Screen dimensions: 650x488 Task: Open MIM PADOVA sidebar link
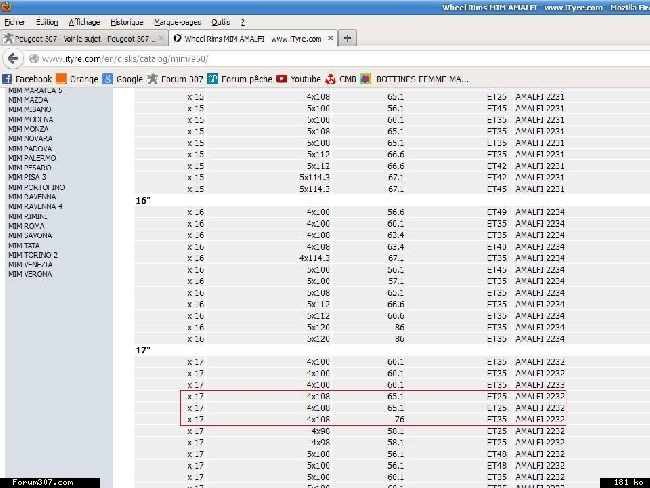pyautogui.click(x=30, y=148)
